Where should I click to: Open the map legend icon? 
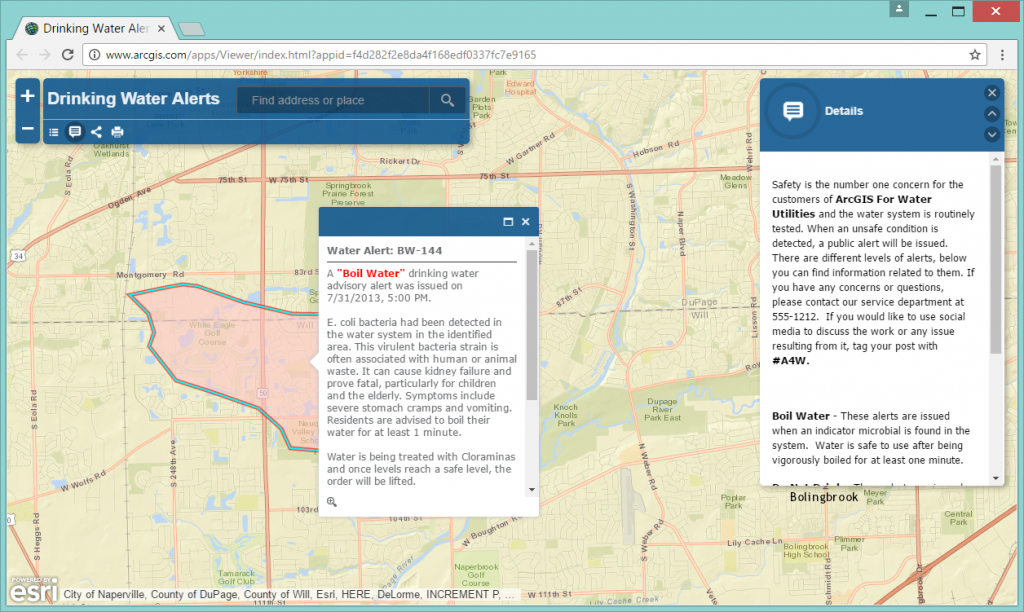coord(53,131)
